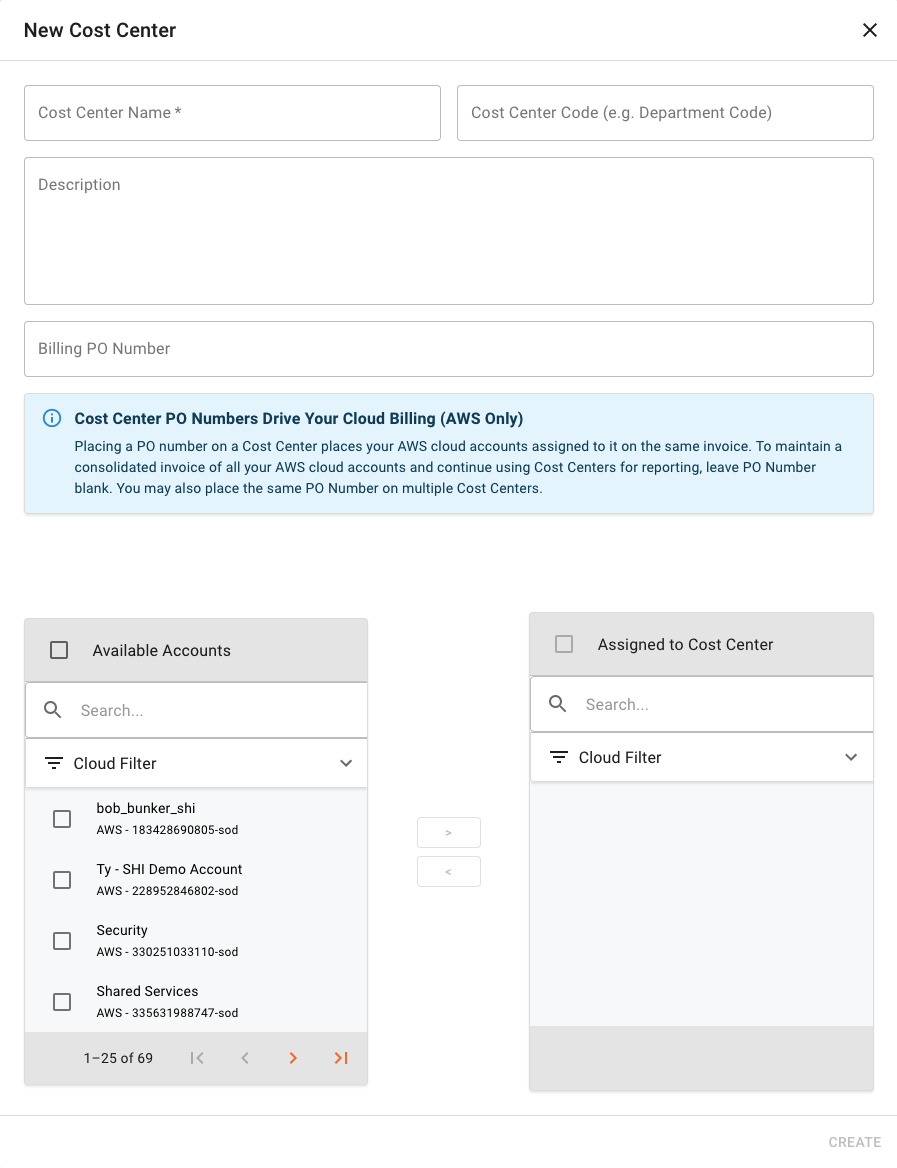Check the bob_bunker_shi account checkbox

click(x=62, y=819)
